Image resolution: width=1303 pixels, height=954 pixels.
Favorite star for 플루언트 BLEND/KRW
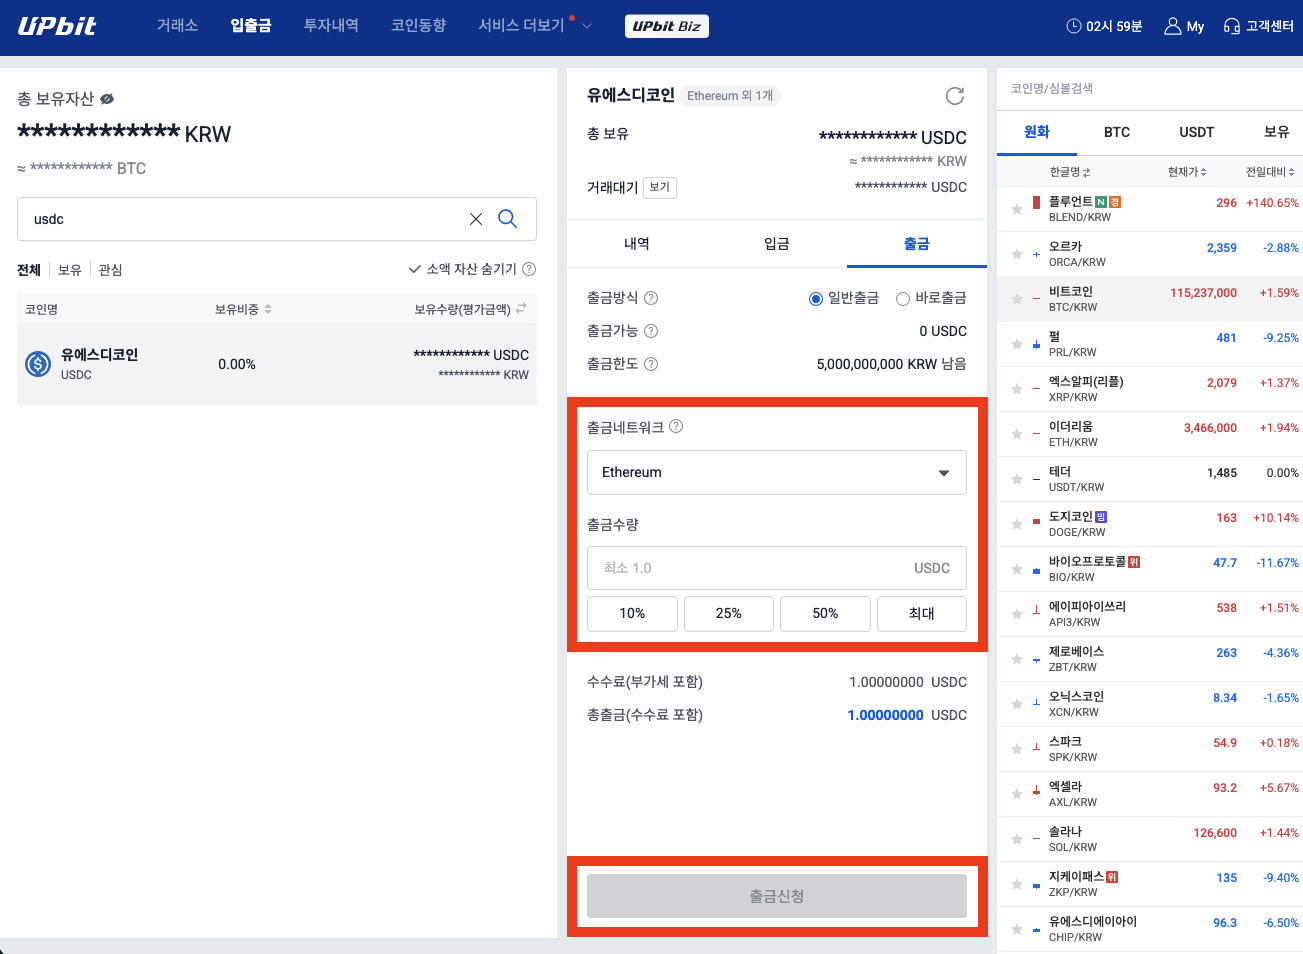point(1016,209)
